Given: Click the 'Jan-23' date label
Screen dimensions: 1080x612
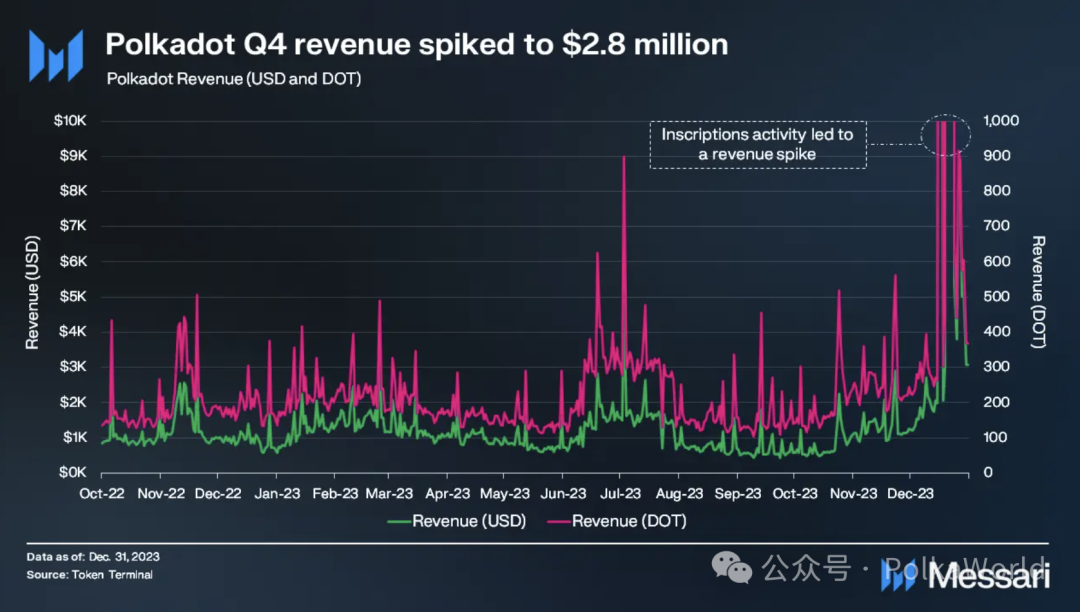Looking at the screenshot, I should (x=277, y=494).
